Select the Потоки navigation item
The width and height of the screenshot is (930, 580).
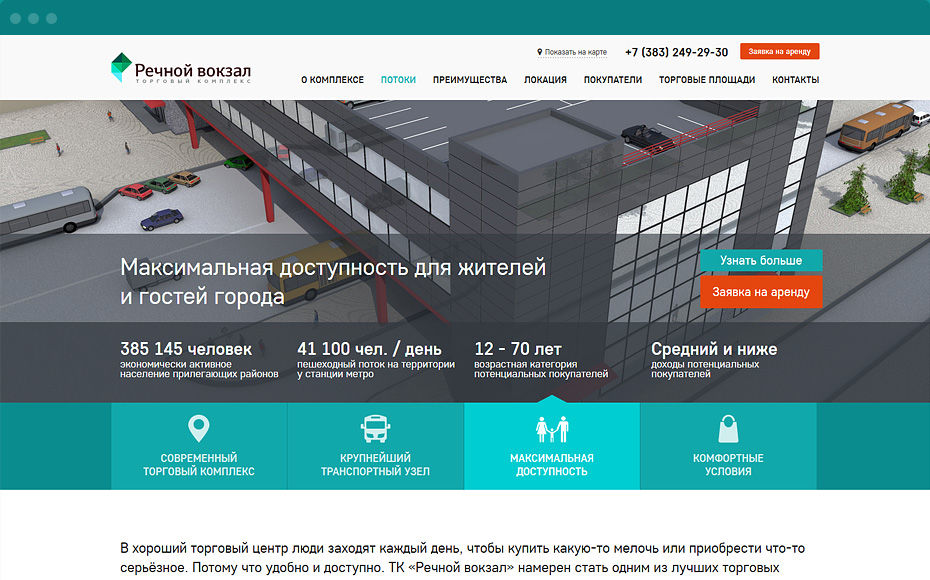coord(398,80)
